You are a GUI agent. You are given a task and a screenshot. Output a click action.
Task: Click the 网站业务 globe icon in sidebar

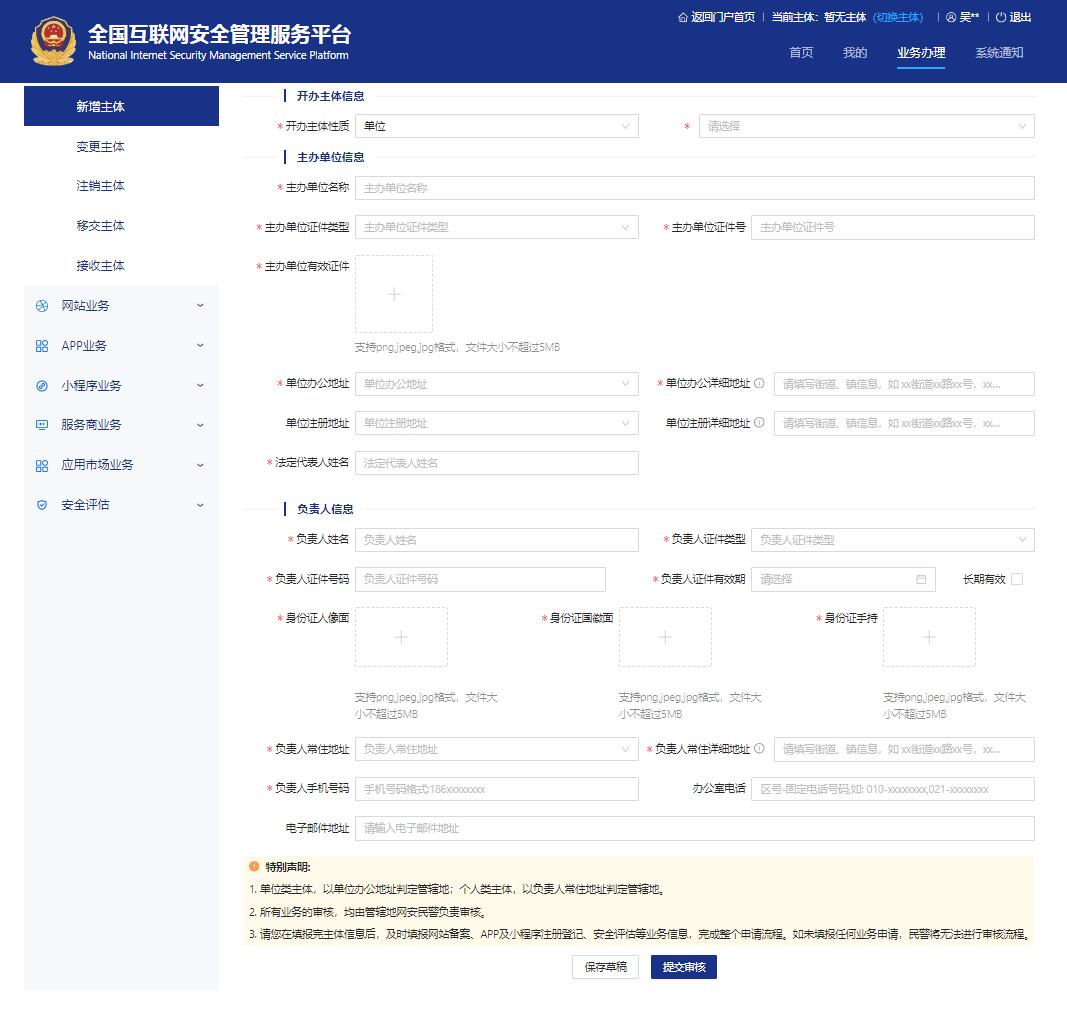coord(42,306)
